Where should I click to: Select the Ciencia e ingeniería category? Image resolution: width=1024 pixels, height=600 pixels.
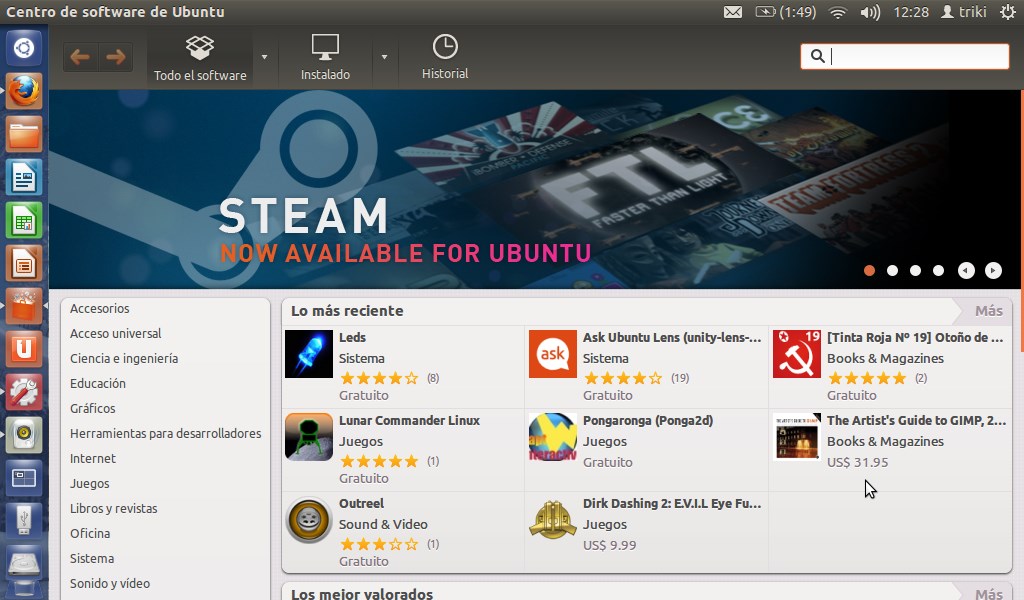124,358
